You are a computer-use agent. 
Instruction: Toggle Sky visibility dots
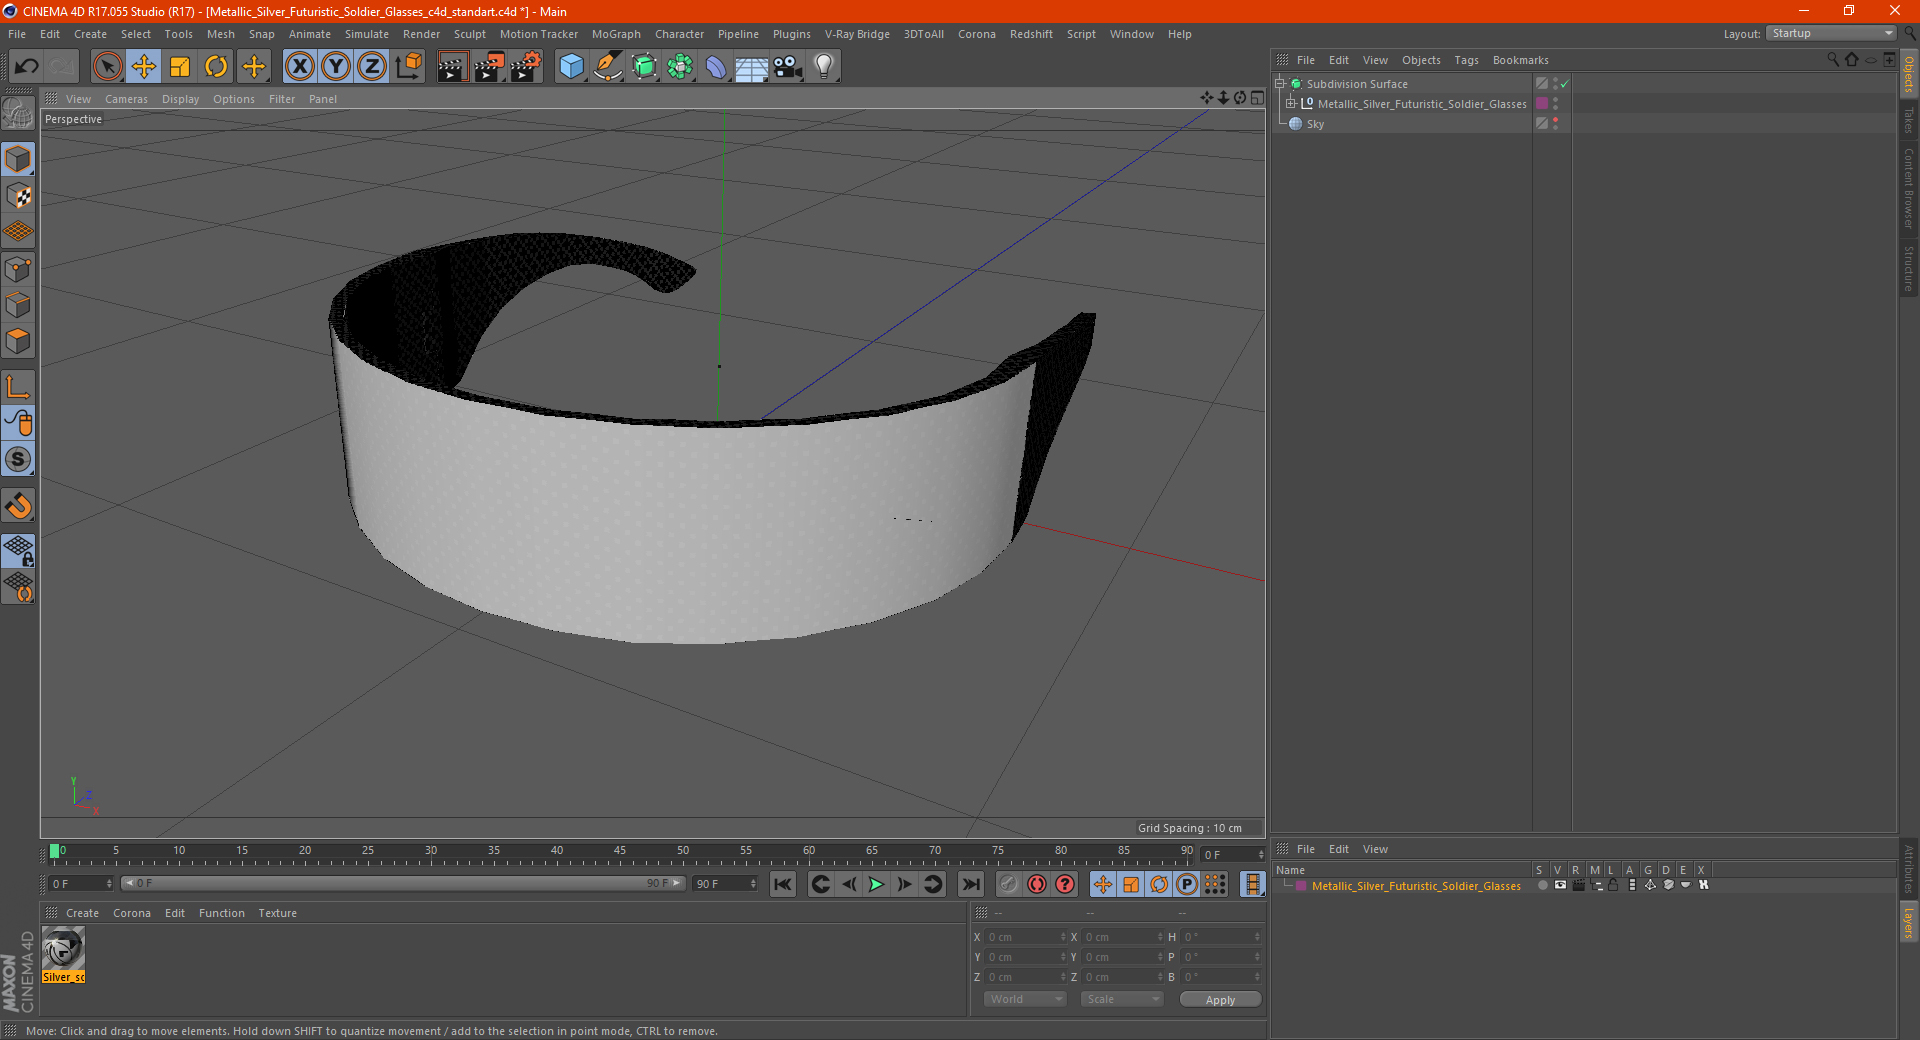click(x=1555, y=124)
